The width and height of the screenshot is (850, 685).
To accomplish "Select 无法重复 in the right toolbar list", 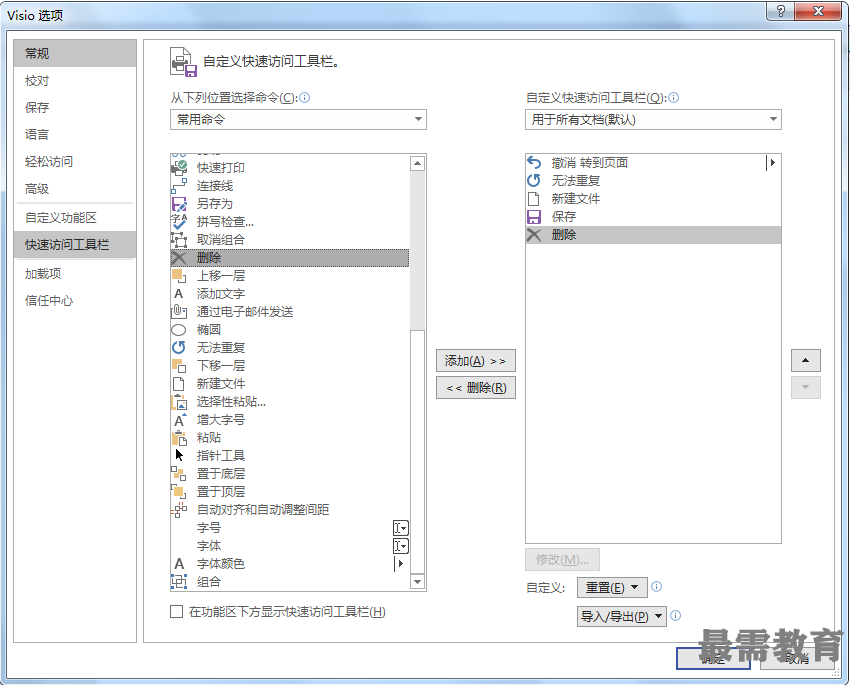I will pos(653,180).
